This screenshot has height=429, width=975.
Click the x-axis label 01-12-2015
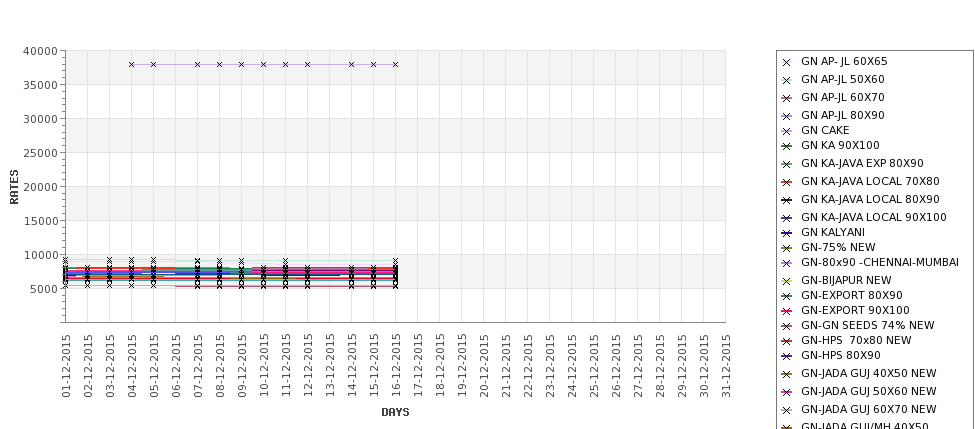point(66,366)
